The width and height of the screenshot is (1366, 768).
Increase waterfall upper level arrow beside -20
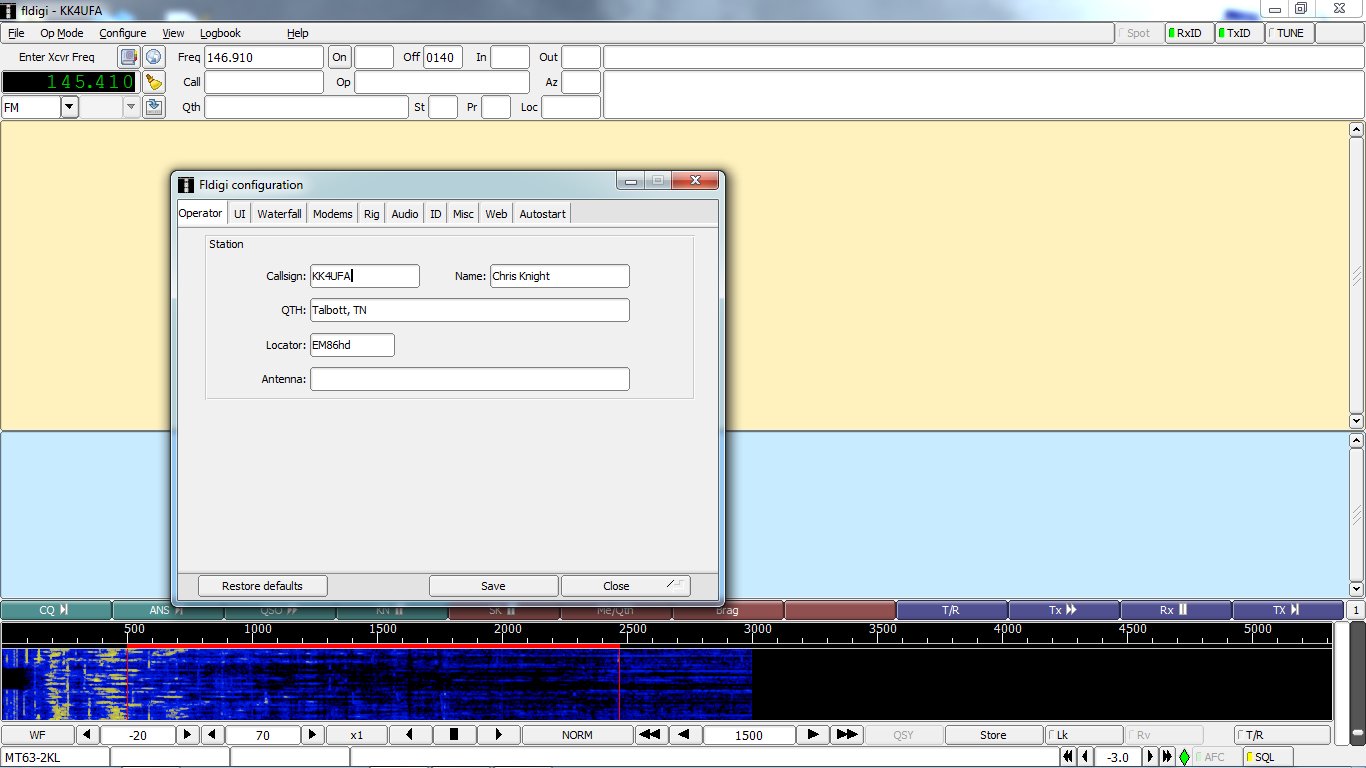point(188,735)
